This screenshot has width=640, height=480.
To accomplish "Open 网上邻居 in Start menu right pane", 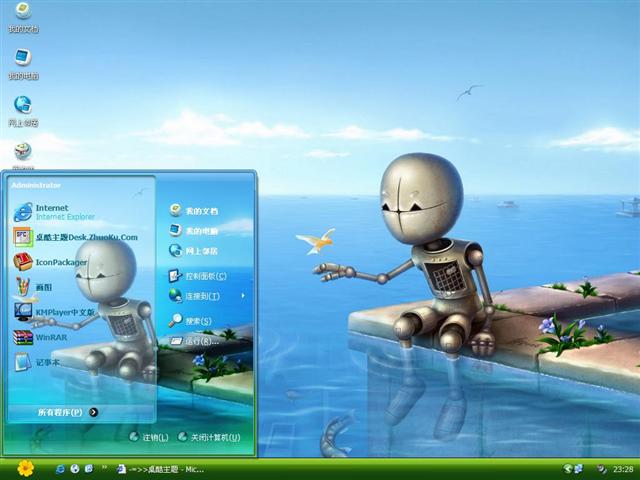I will 193,251.
